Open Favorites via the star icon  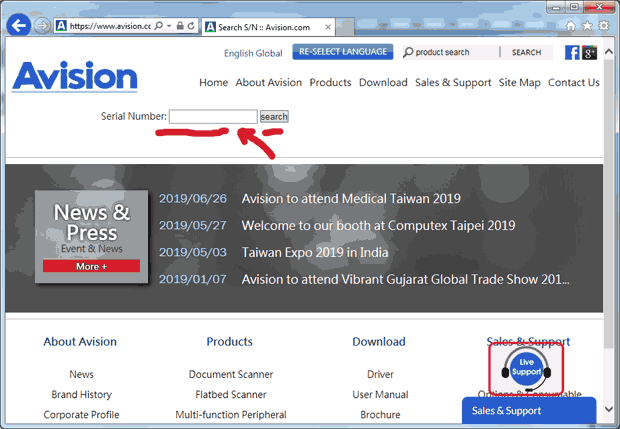[x=588, y=26]
